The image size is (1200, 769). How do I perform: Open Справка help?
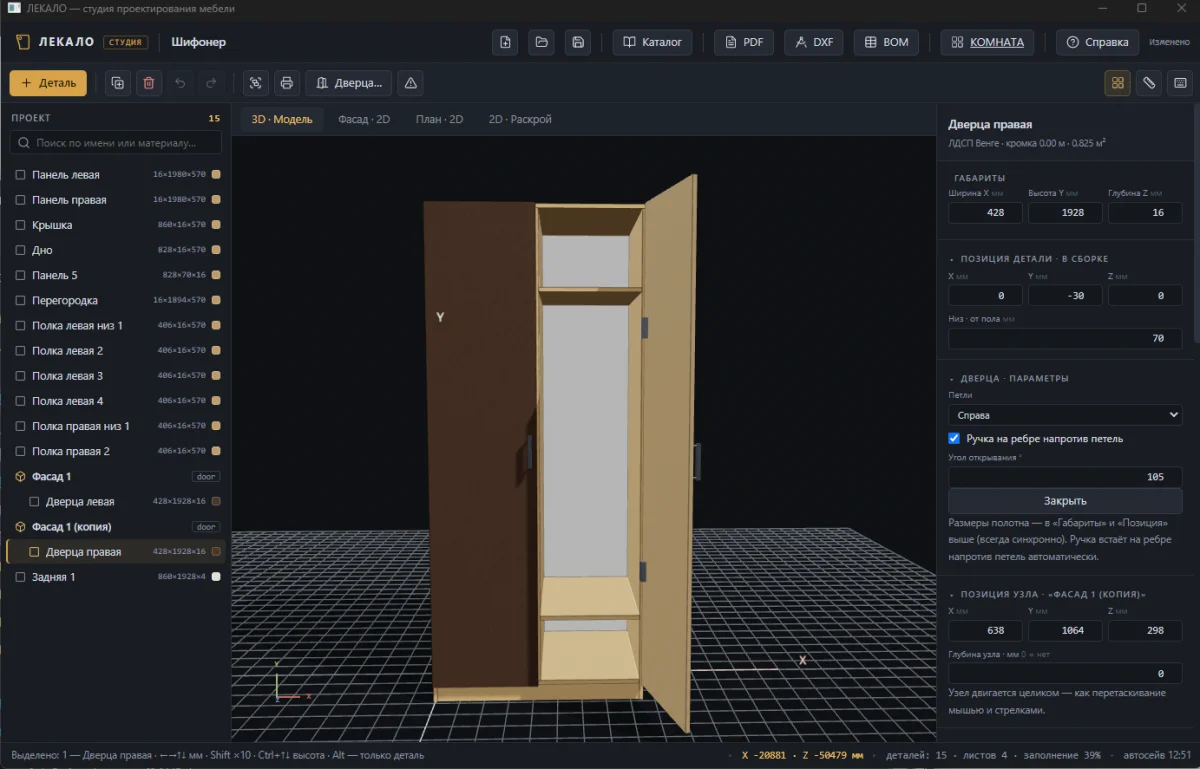pyautogui.click(x=1097, y=42)
